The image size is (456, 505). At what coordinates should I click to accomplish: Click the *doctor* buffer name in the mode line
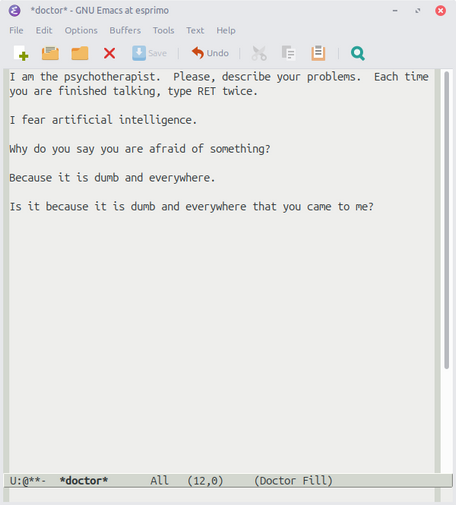point(84,481)
